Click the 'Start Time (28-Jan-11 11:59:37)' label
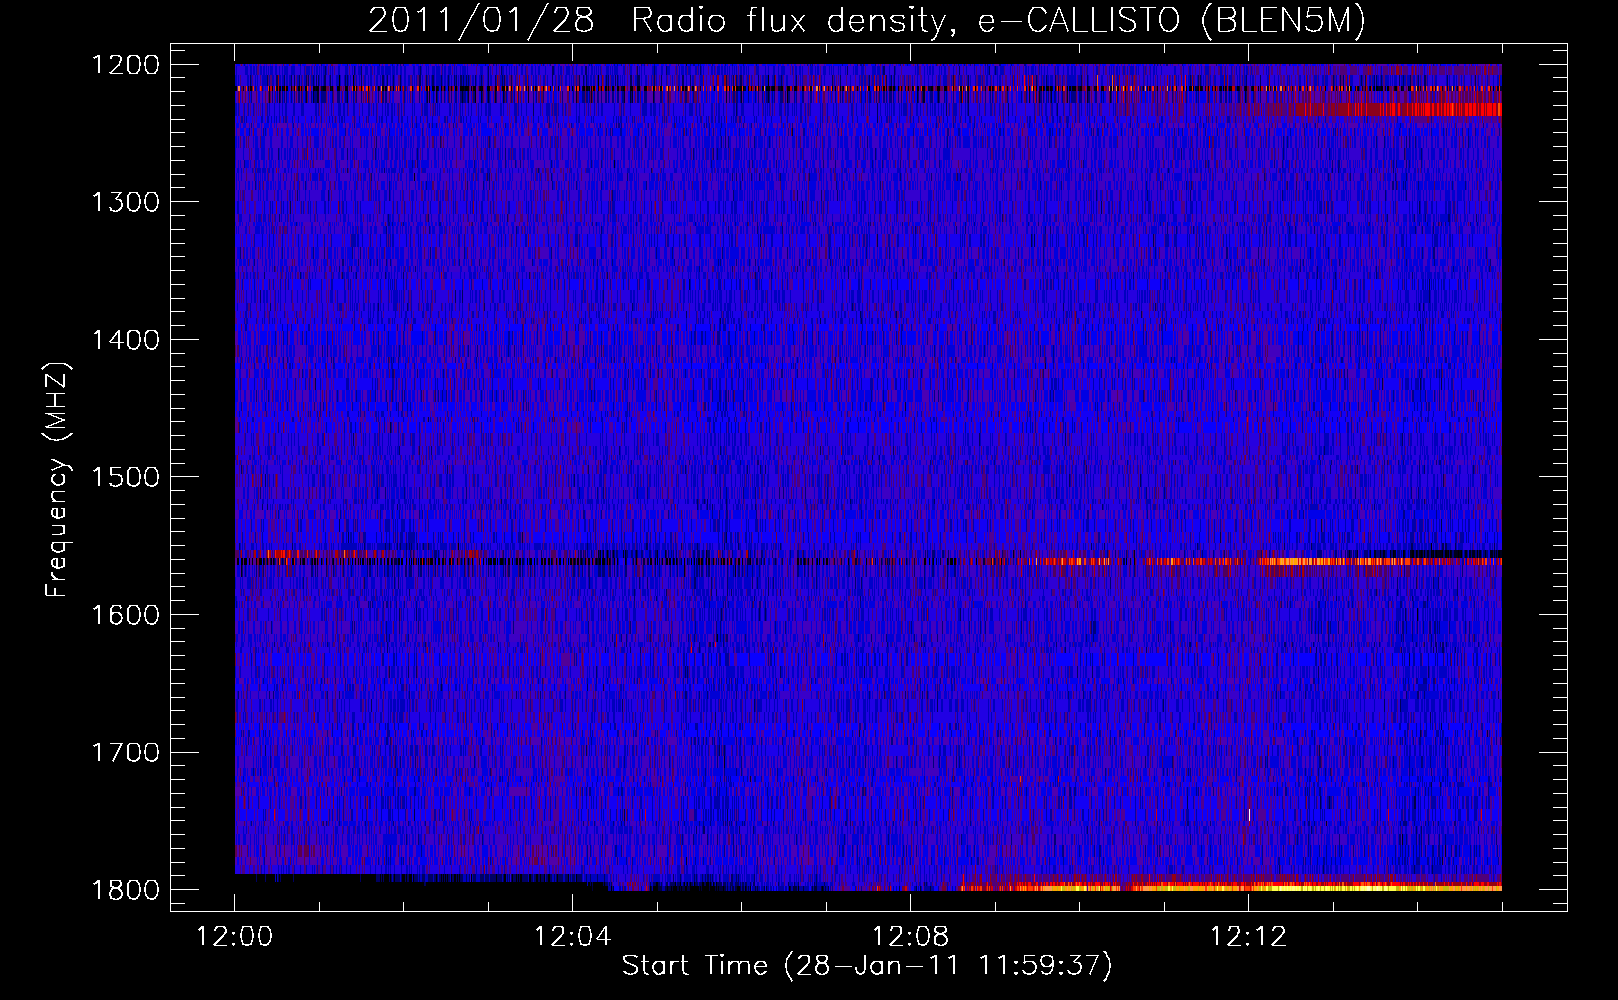The width and height of the screenshot is (1618, 1000). 867,966
